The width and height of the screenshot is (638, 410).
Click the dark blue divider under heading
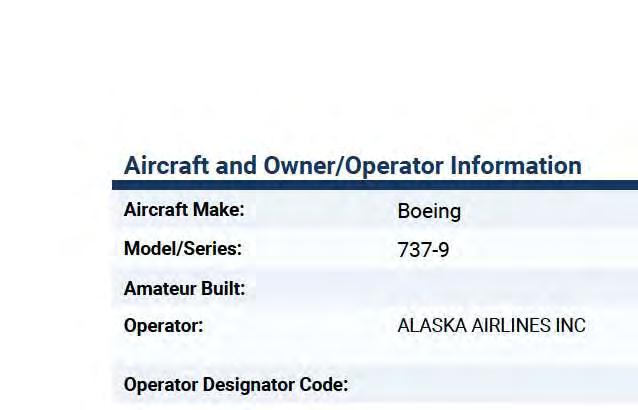(375, 185)
